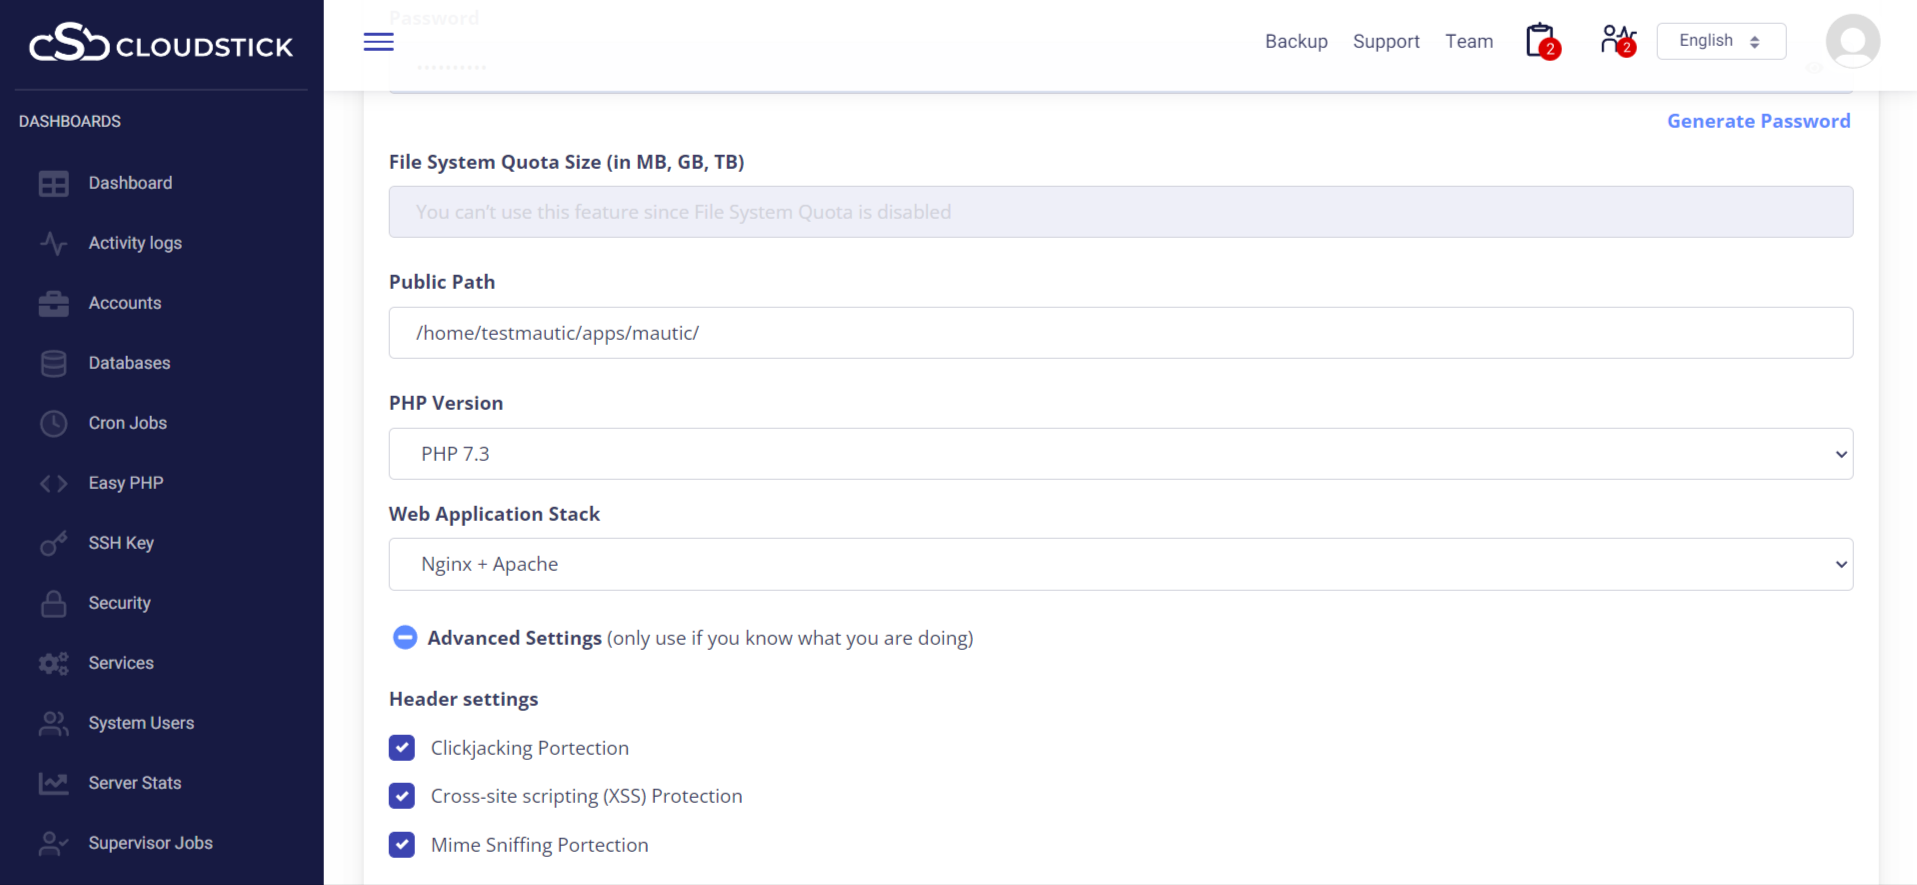Click the CloudStick logo

161,44
